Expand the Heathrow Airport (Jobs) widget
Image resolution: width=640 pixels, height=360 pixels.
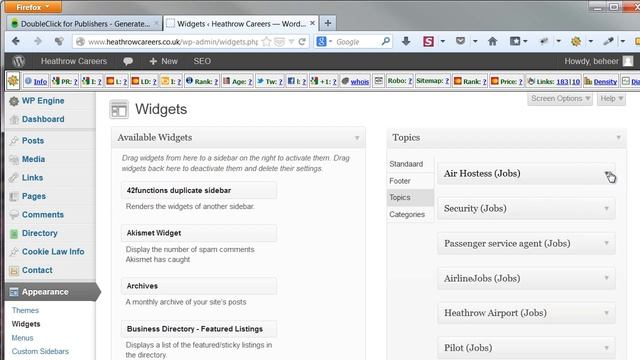[x=607, y=313]
